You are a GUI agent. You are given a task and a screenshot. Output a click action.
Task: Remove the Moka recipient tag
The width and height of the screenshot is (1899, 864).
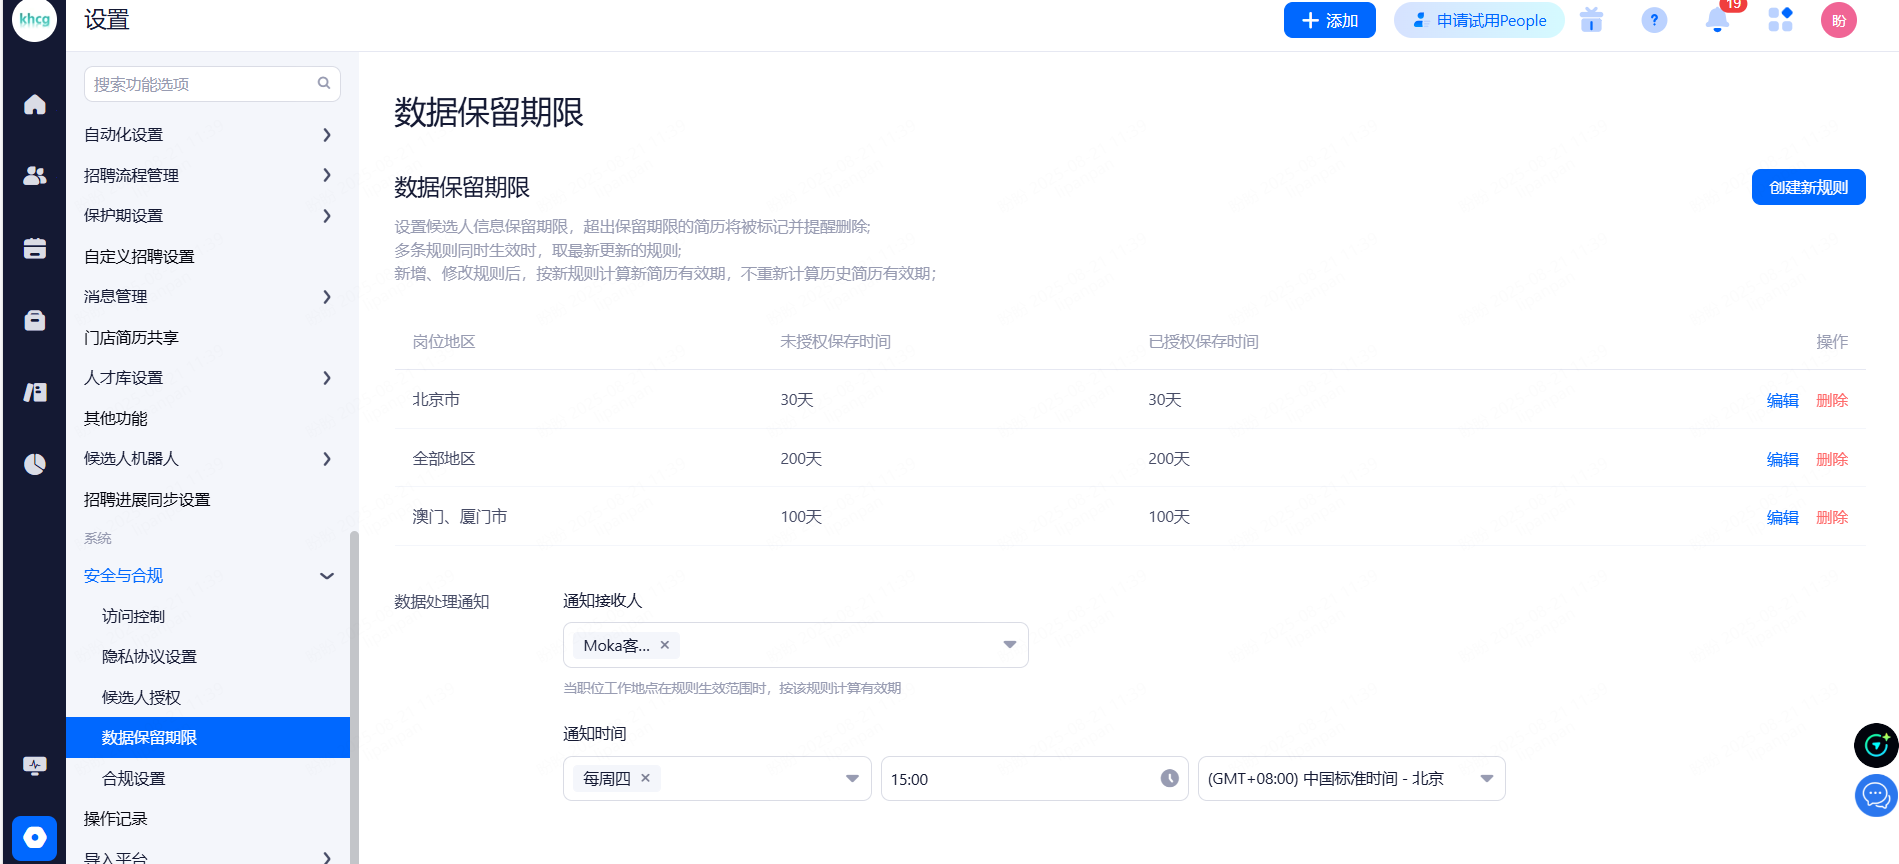[665, 645]
